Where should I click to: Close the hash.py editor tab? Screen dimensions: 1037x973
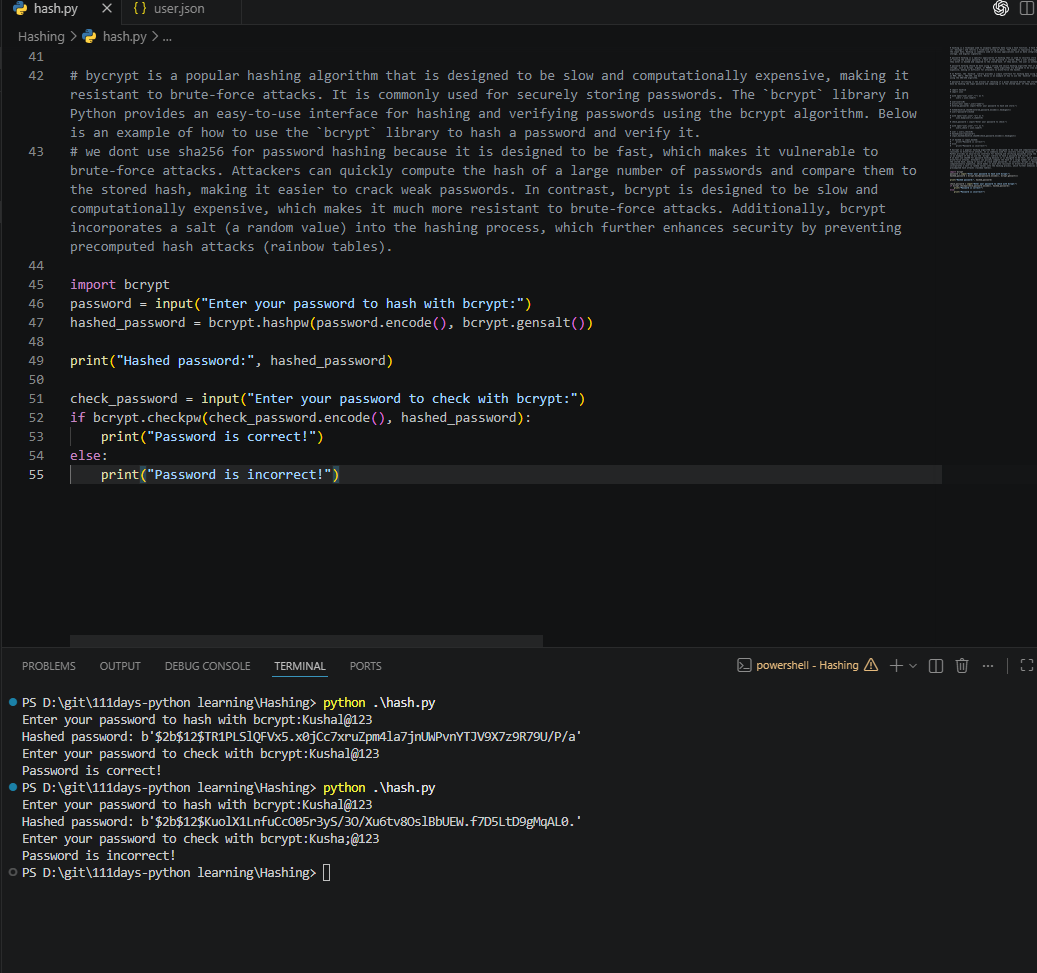[107, 9]
